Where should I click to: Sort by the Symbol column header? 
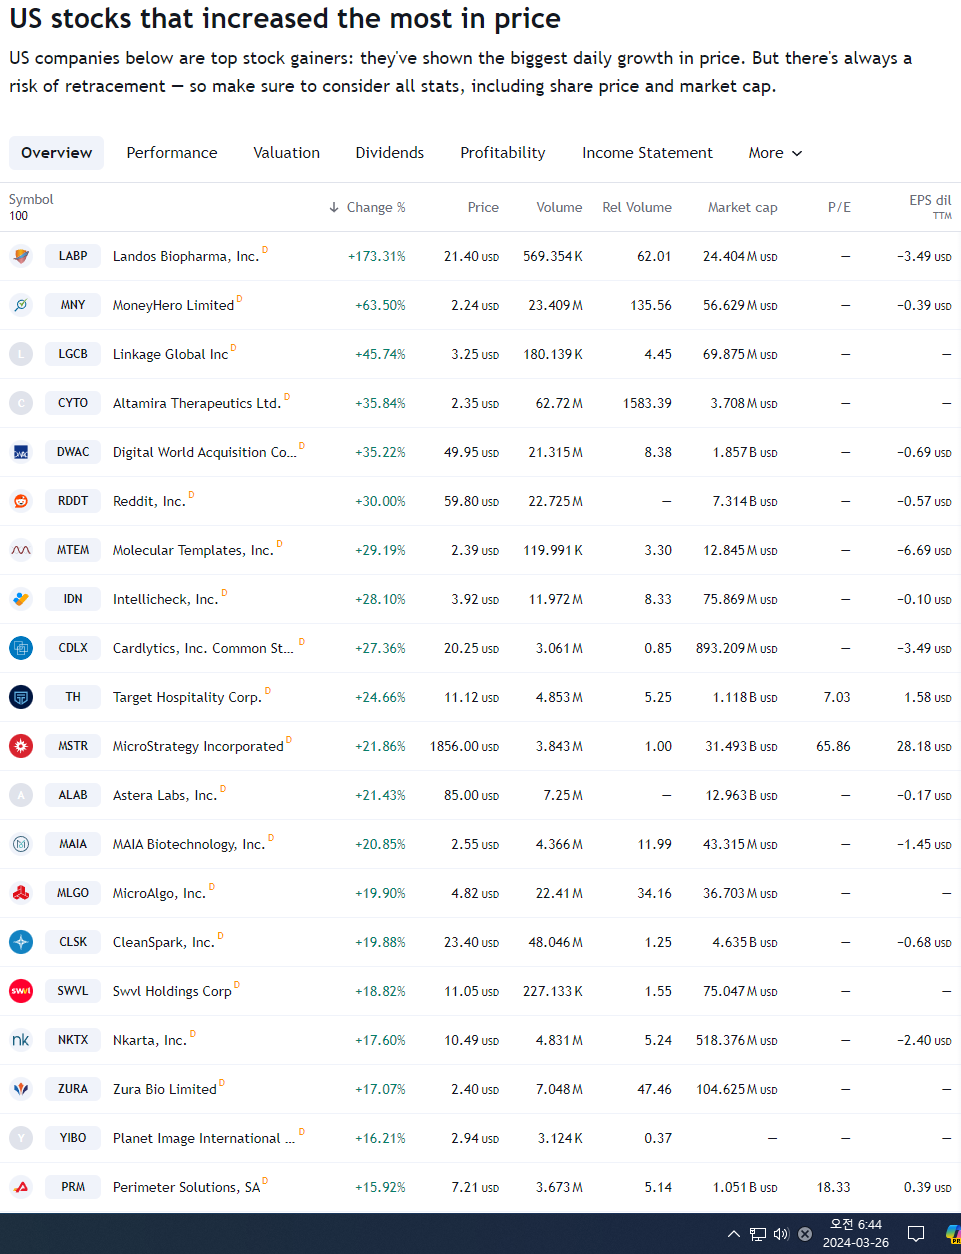coord(31,200)
